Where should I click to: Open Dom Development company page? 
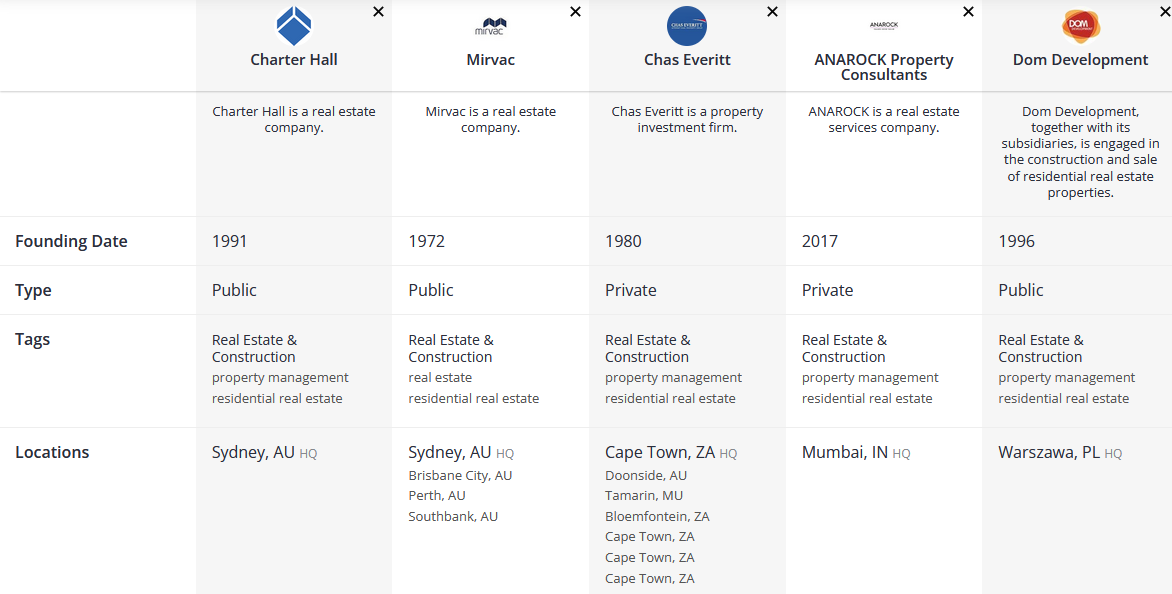[1080, 60]
